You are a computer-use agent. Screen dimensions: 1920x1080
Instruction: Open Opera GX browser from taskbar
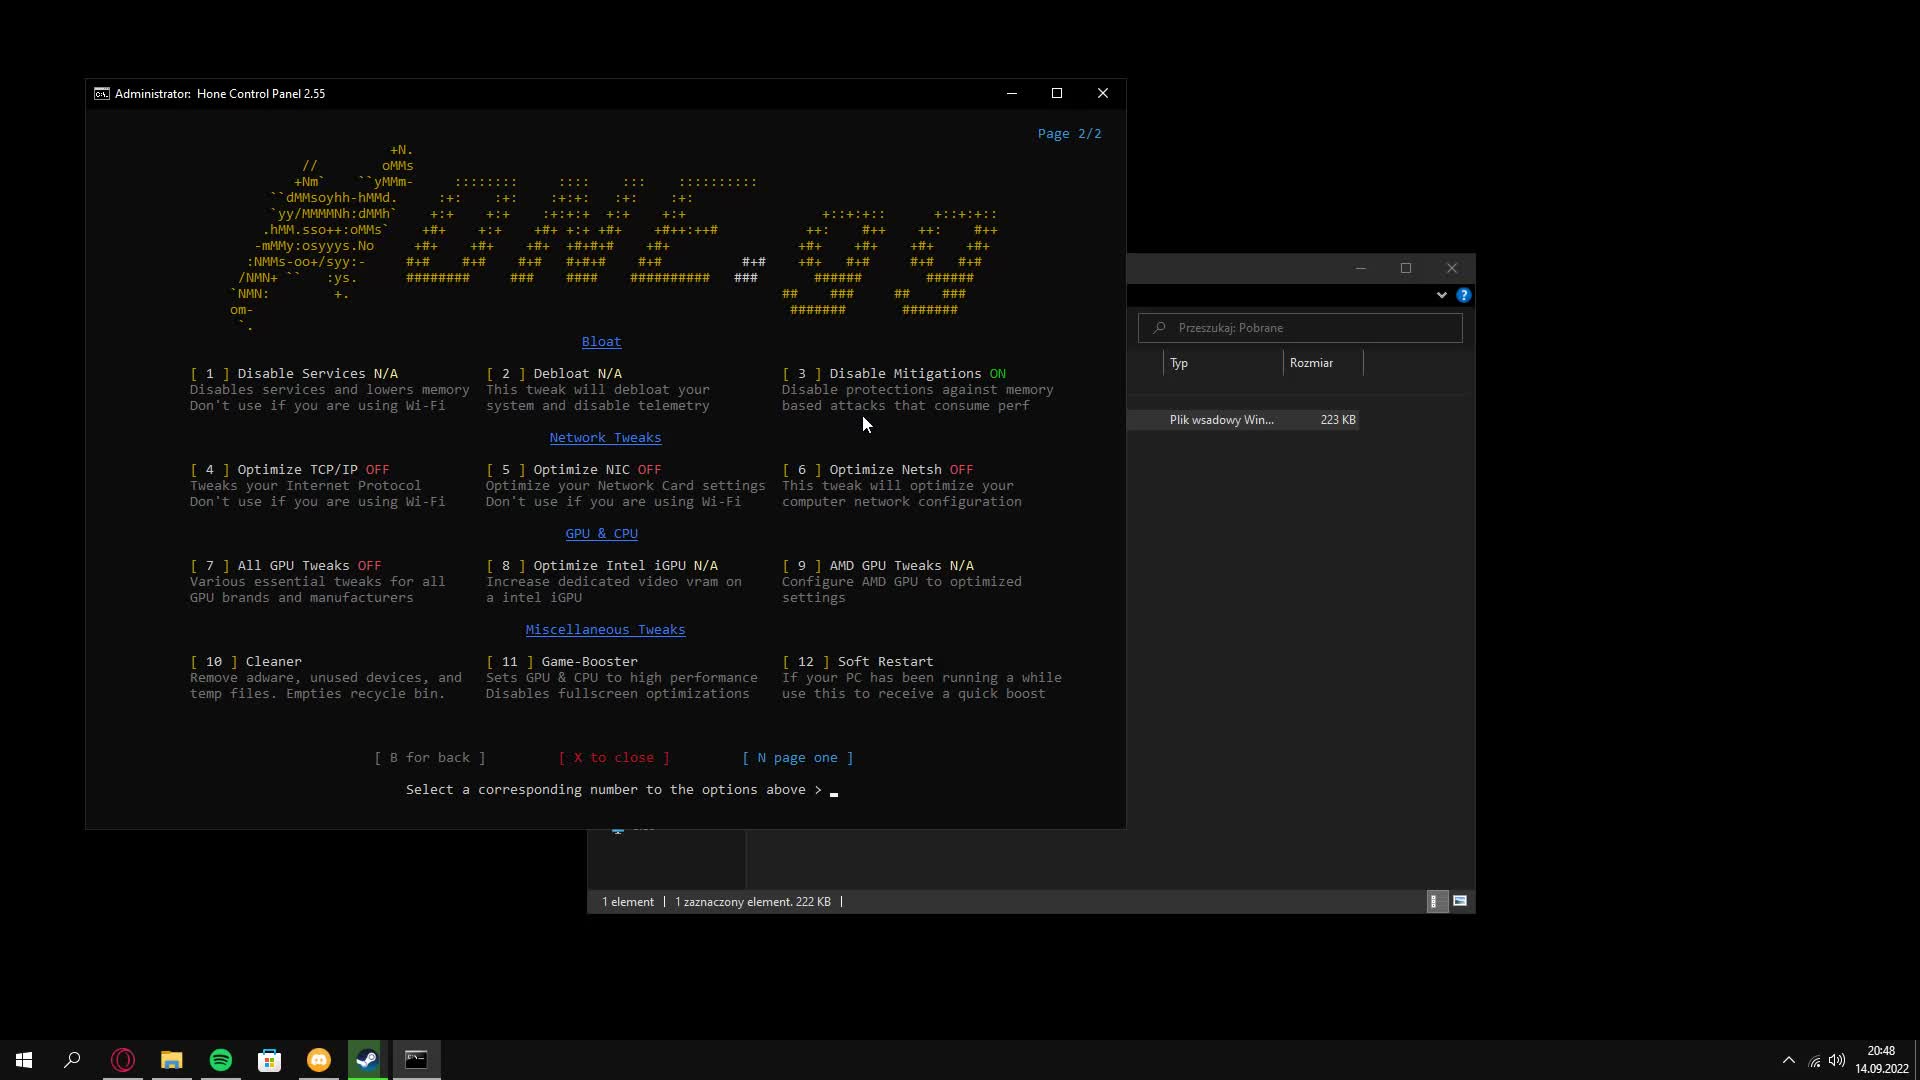click(123, 1060)
